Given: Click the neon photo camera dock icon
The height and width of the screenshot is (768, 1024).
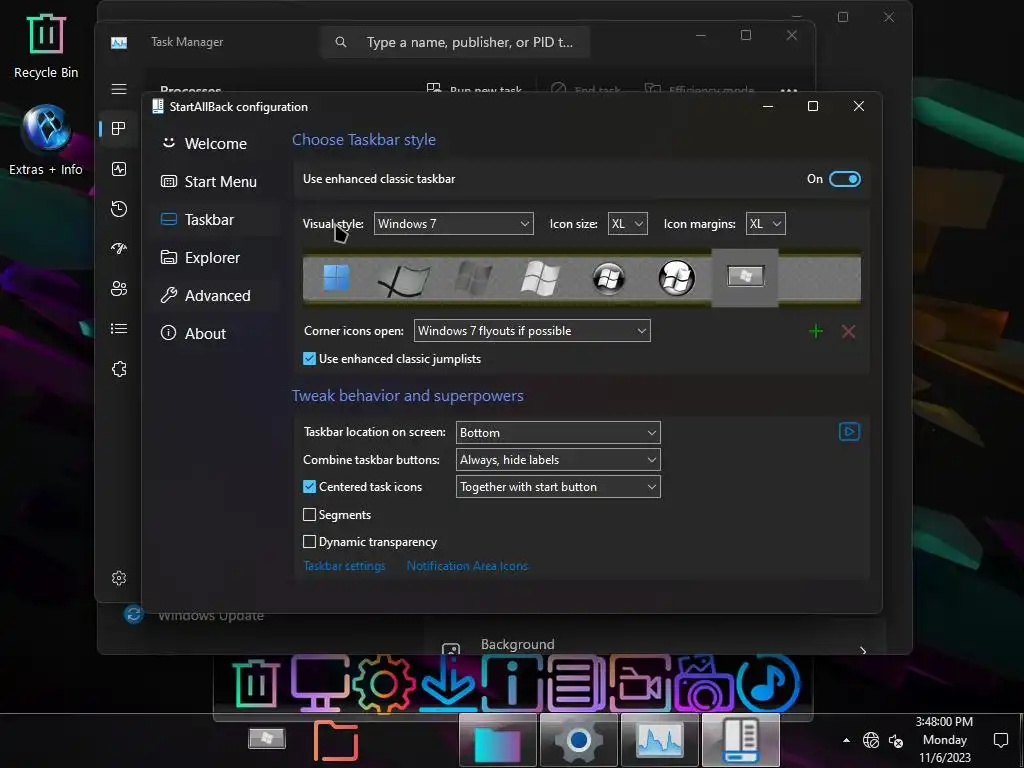Looking at the screenshot, I should click(x=703, y=684).
